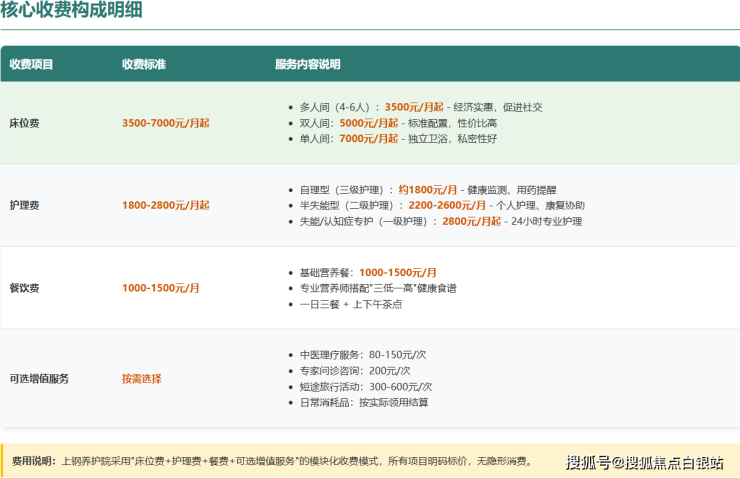Select the 服务内容说明 column header
Screen dimensions: 740x478
pos(307,64)
